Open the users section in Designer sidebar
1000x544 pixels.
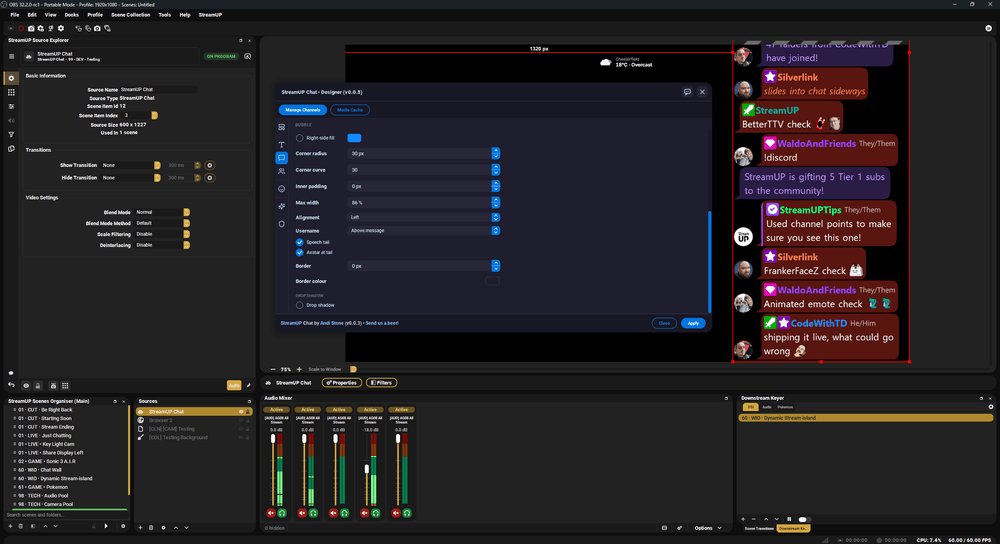tap(281, 172)
